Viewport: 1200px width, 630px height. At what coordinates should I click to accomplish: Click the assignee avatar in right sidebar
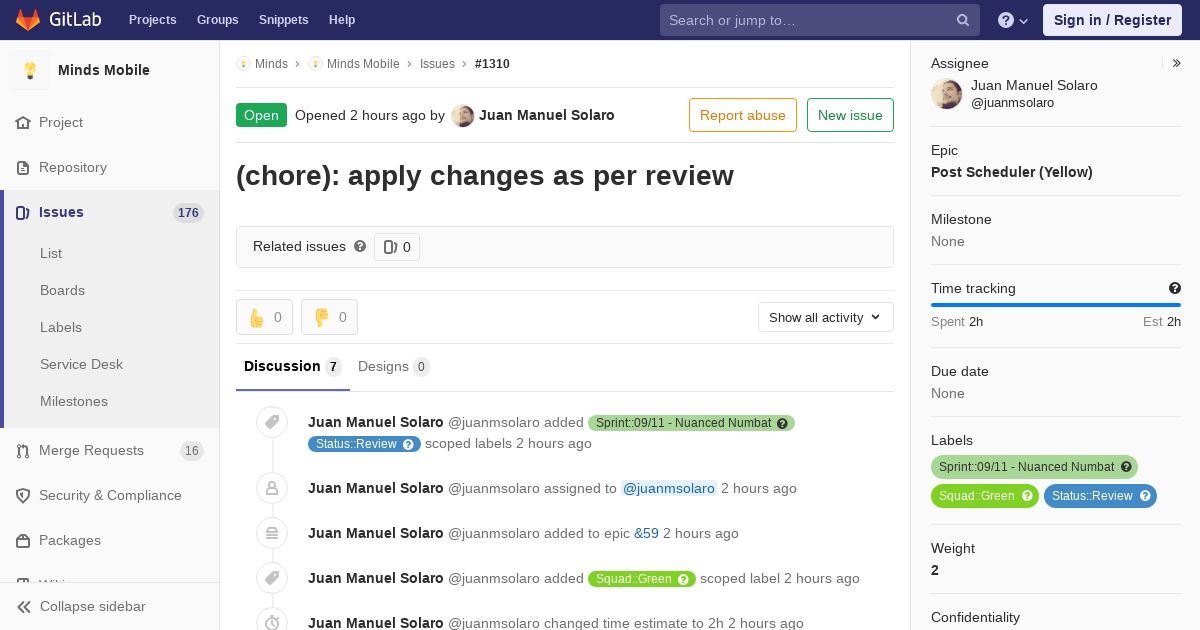[946, 94]
